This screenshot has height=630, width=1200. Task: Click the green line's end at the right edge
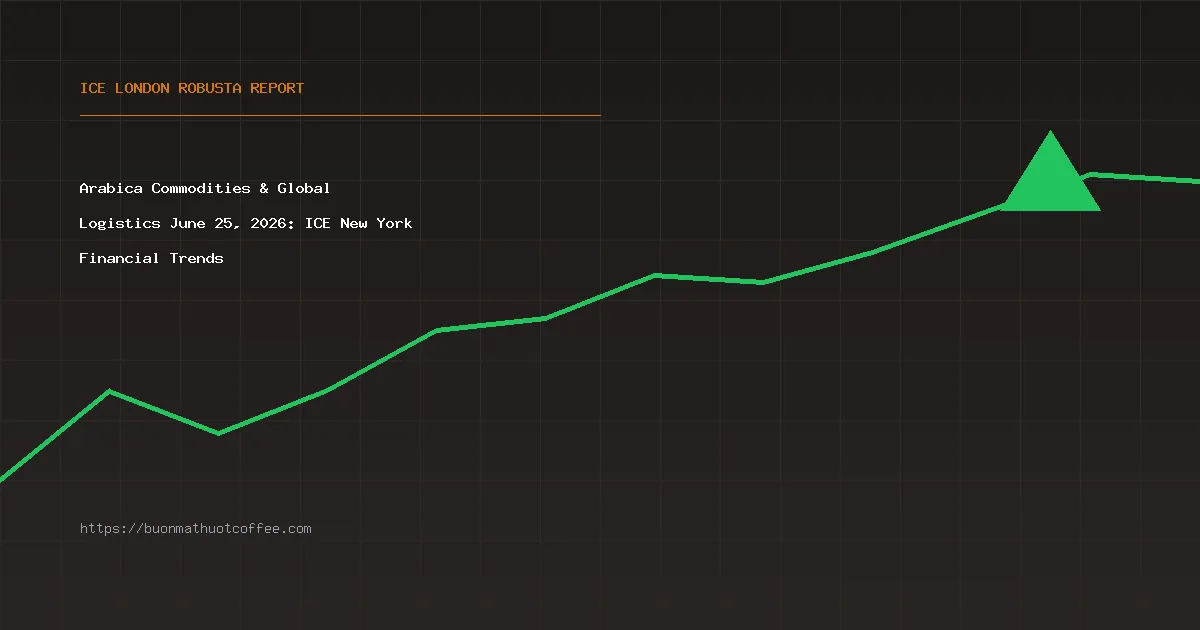click(1196, 181)
